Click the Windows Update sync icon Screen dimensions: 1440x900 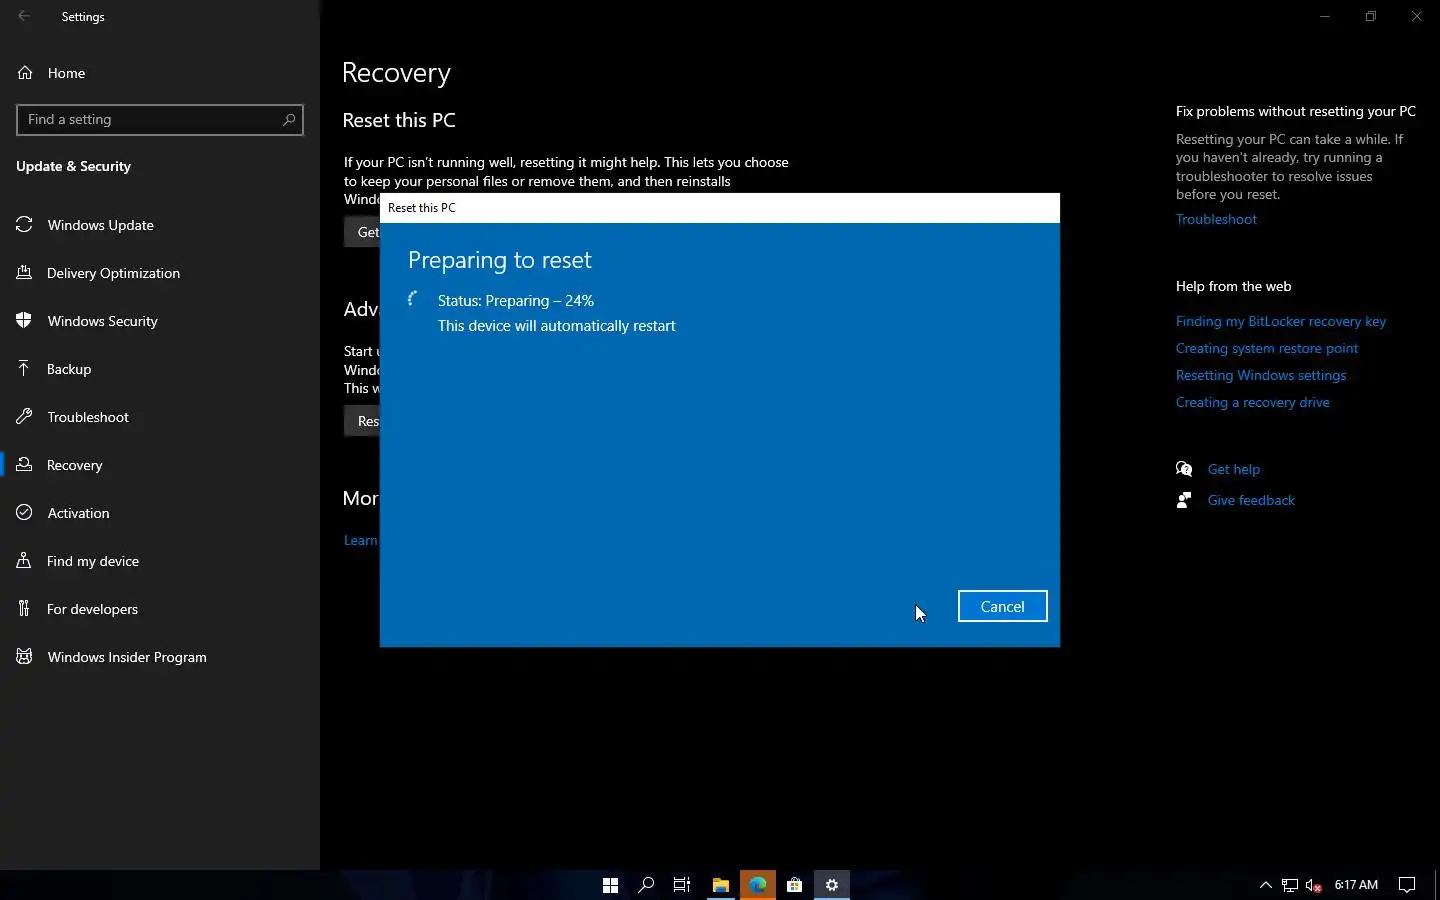25,225
